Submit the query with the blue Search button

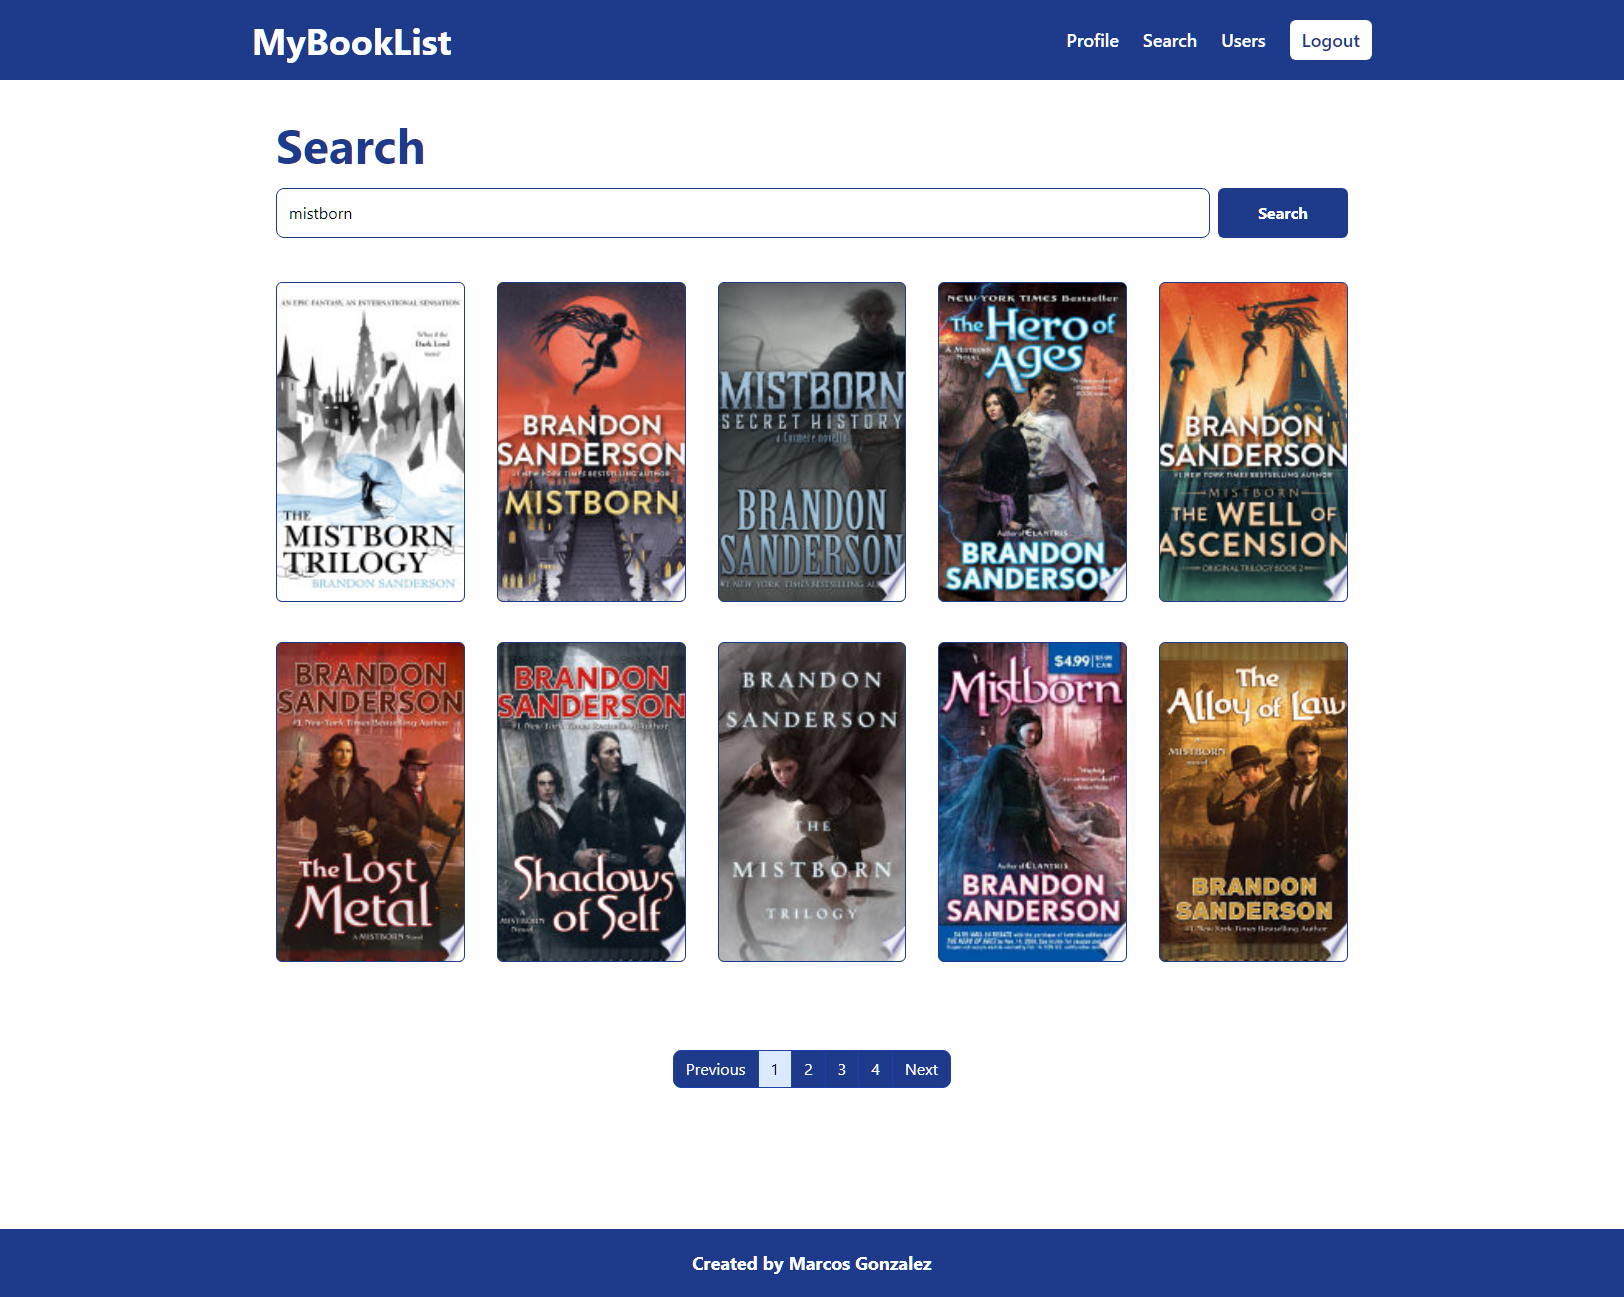(1282, 213)
